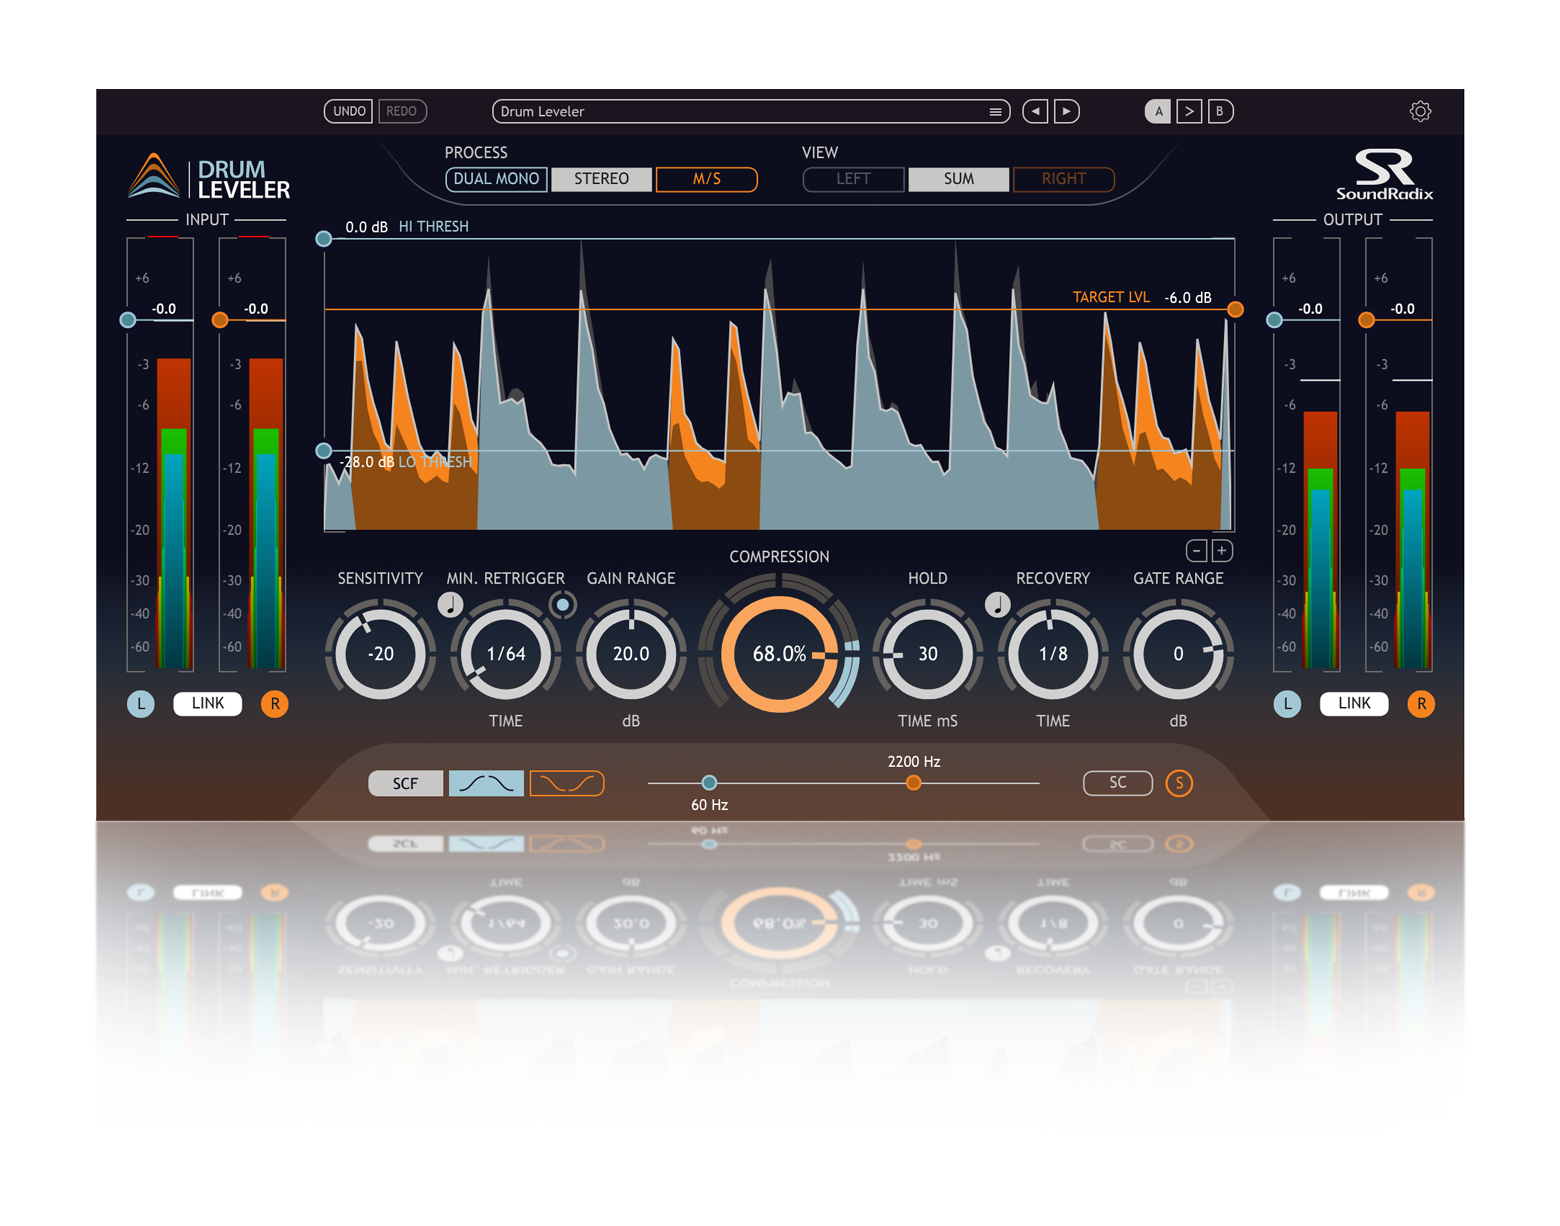Image resolution: width=1560 pixels, height=1226 pixels.
Task: Advance to next preset with the right arrow
Action: [x=1067, y=111]
